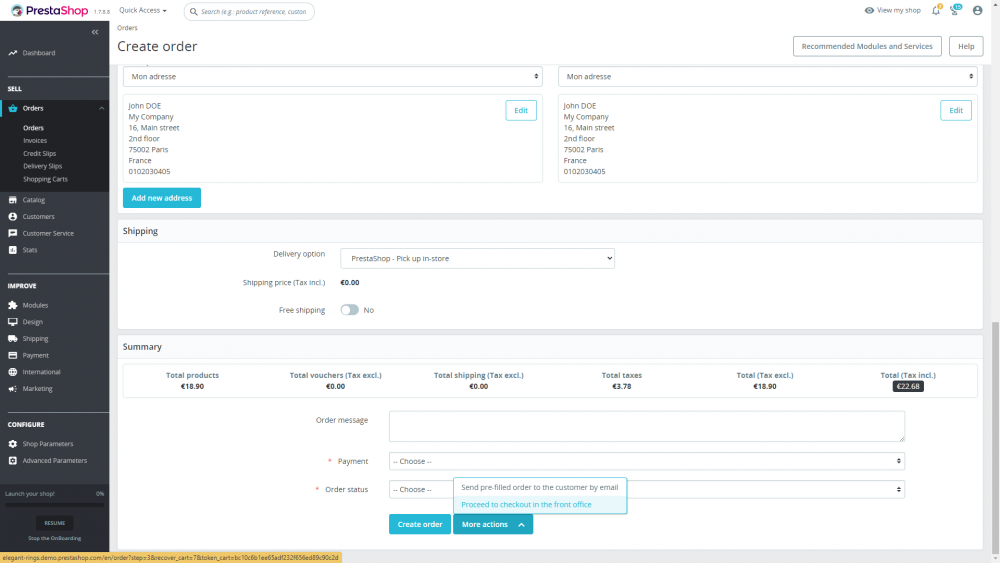This screenshot has width=1000, height=563.
Task: Click the Payment card icon
Action: pos(13,355)
